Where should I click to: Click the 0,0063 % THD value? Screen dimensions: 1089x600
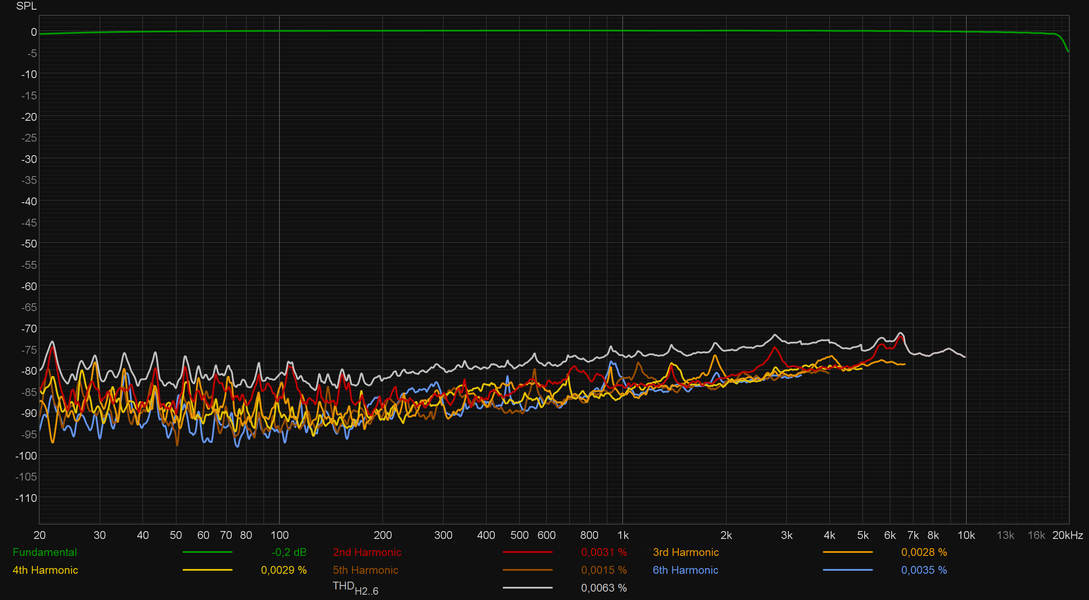tap(604, 588)
